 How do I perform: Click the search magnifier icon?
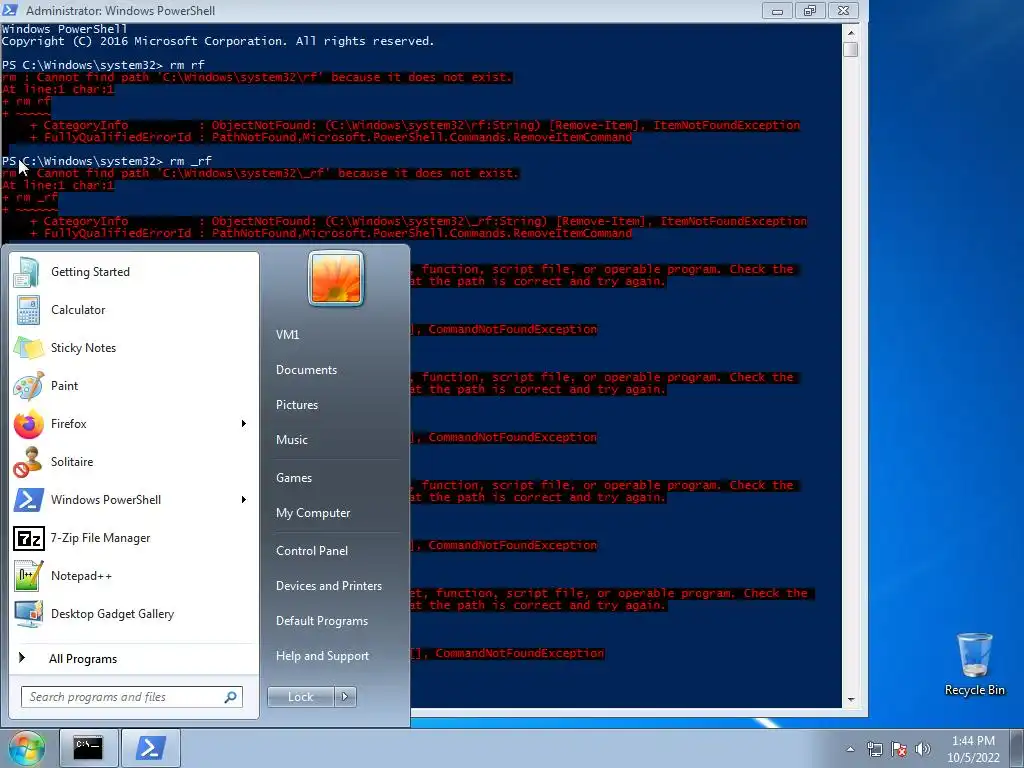(x=231, y=697)
